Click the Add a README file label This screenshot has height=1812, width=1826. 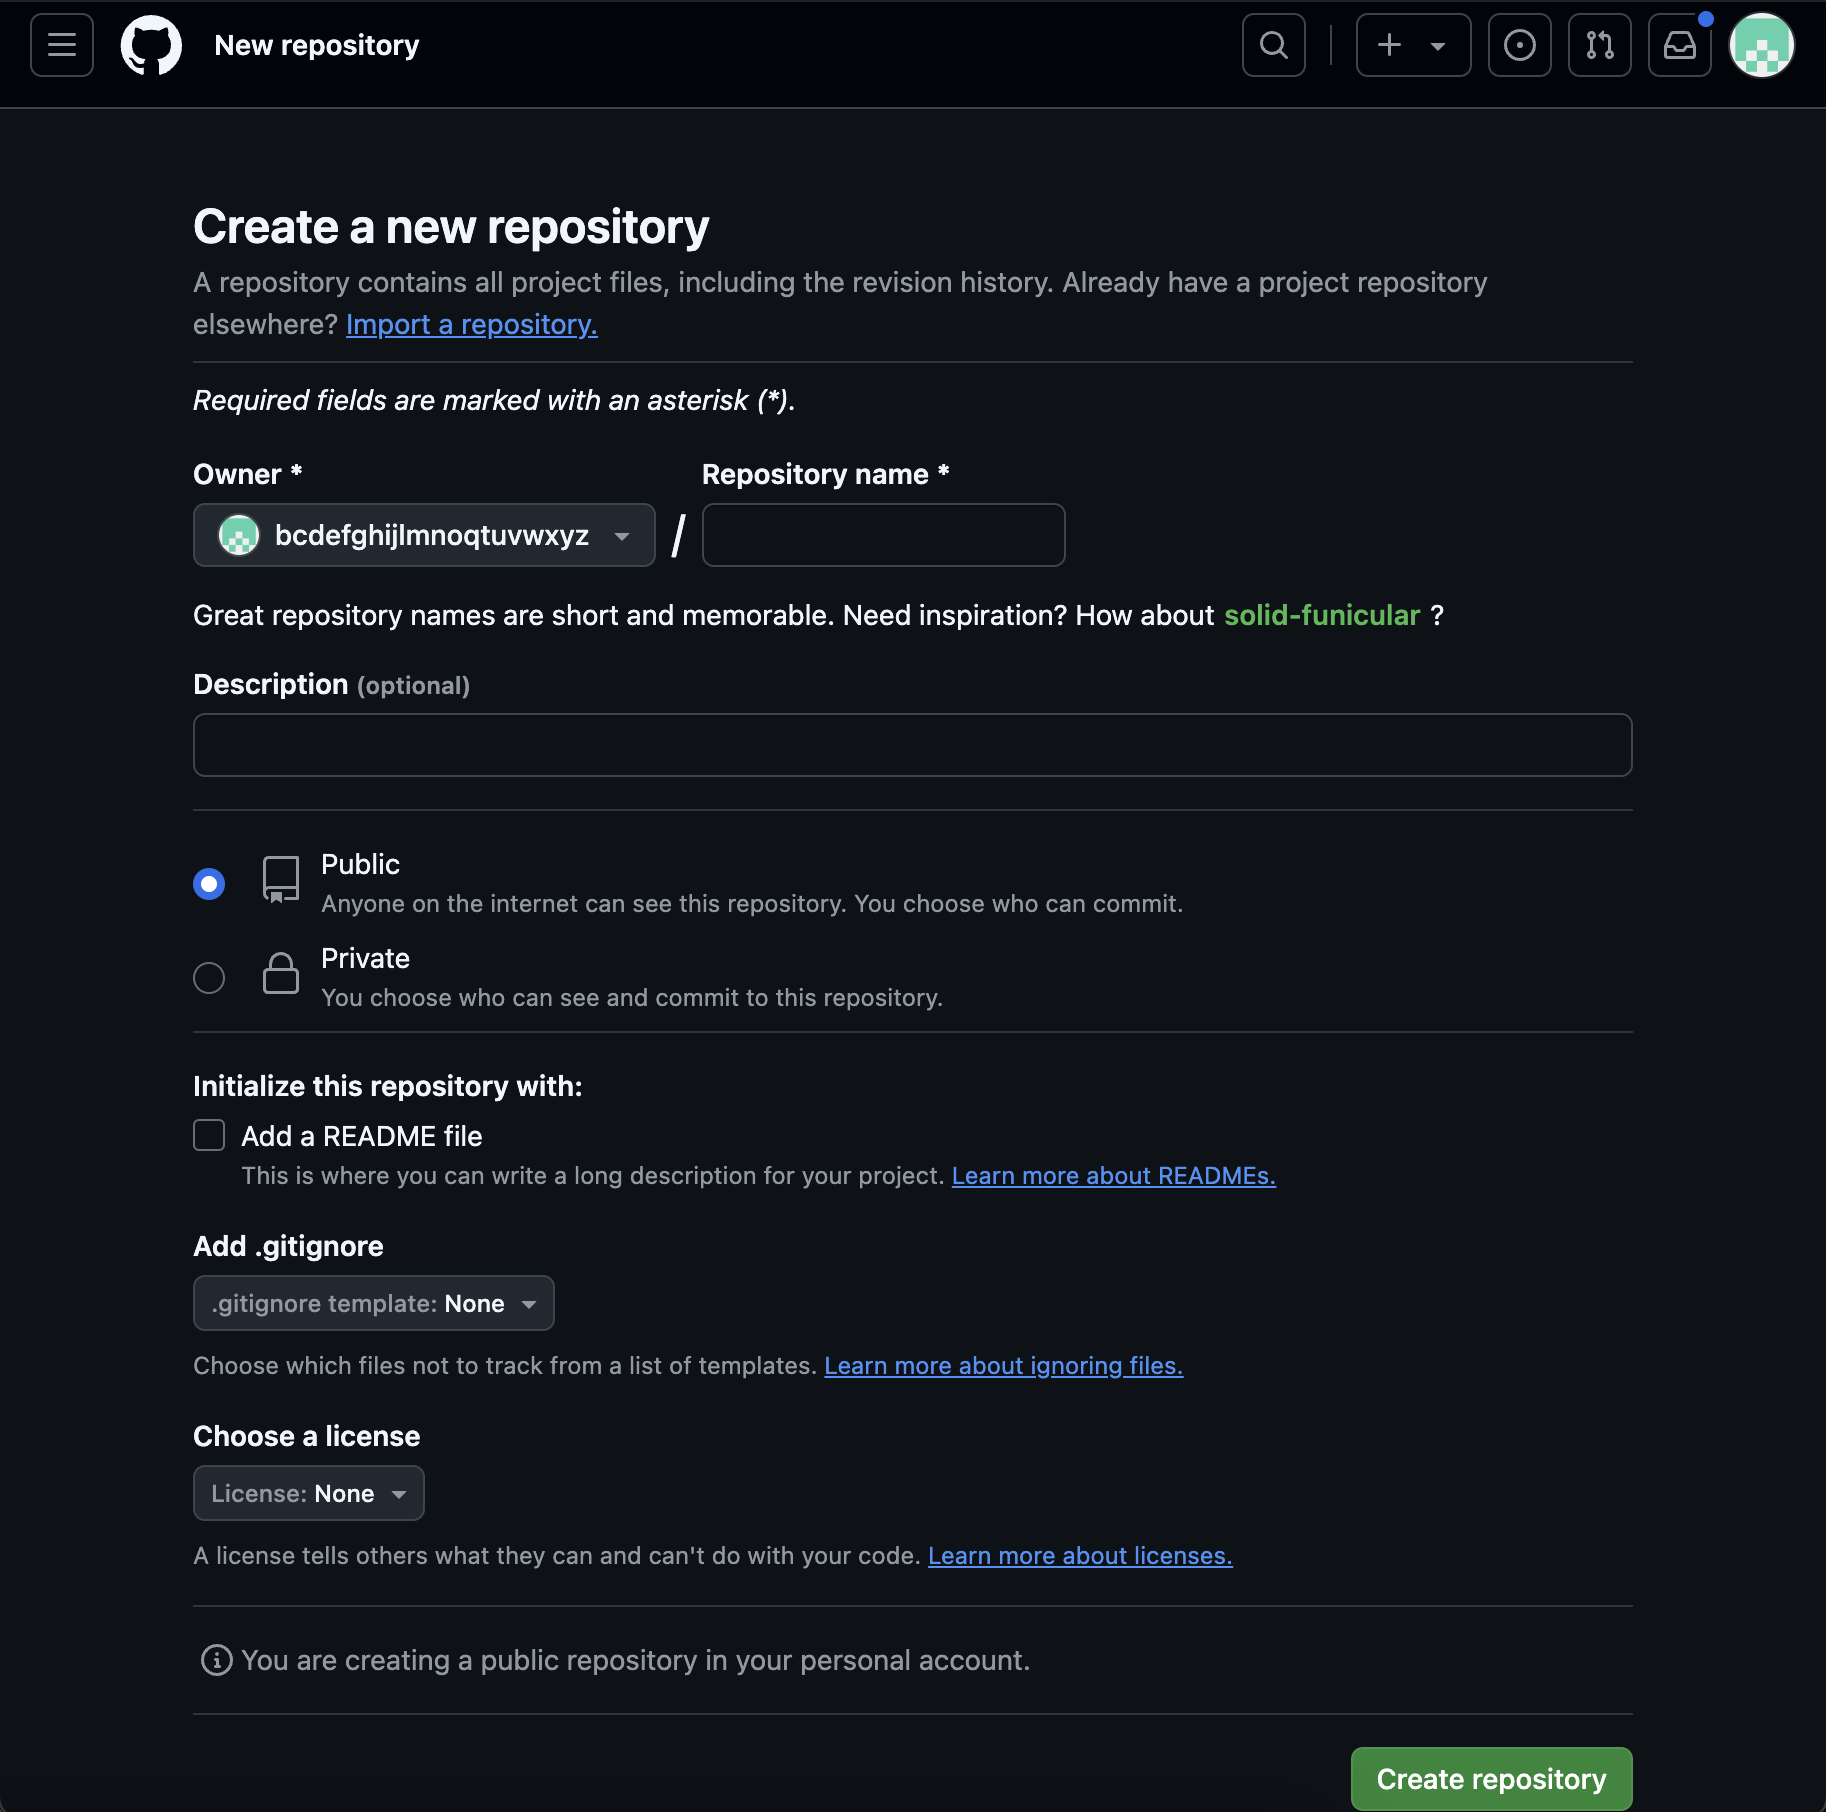361,1136
